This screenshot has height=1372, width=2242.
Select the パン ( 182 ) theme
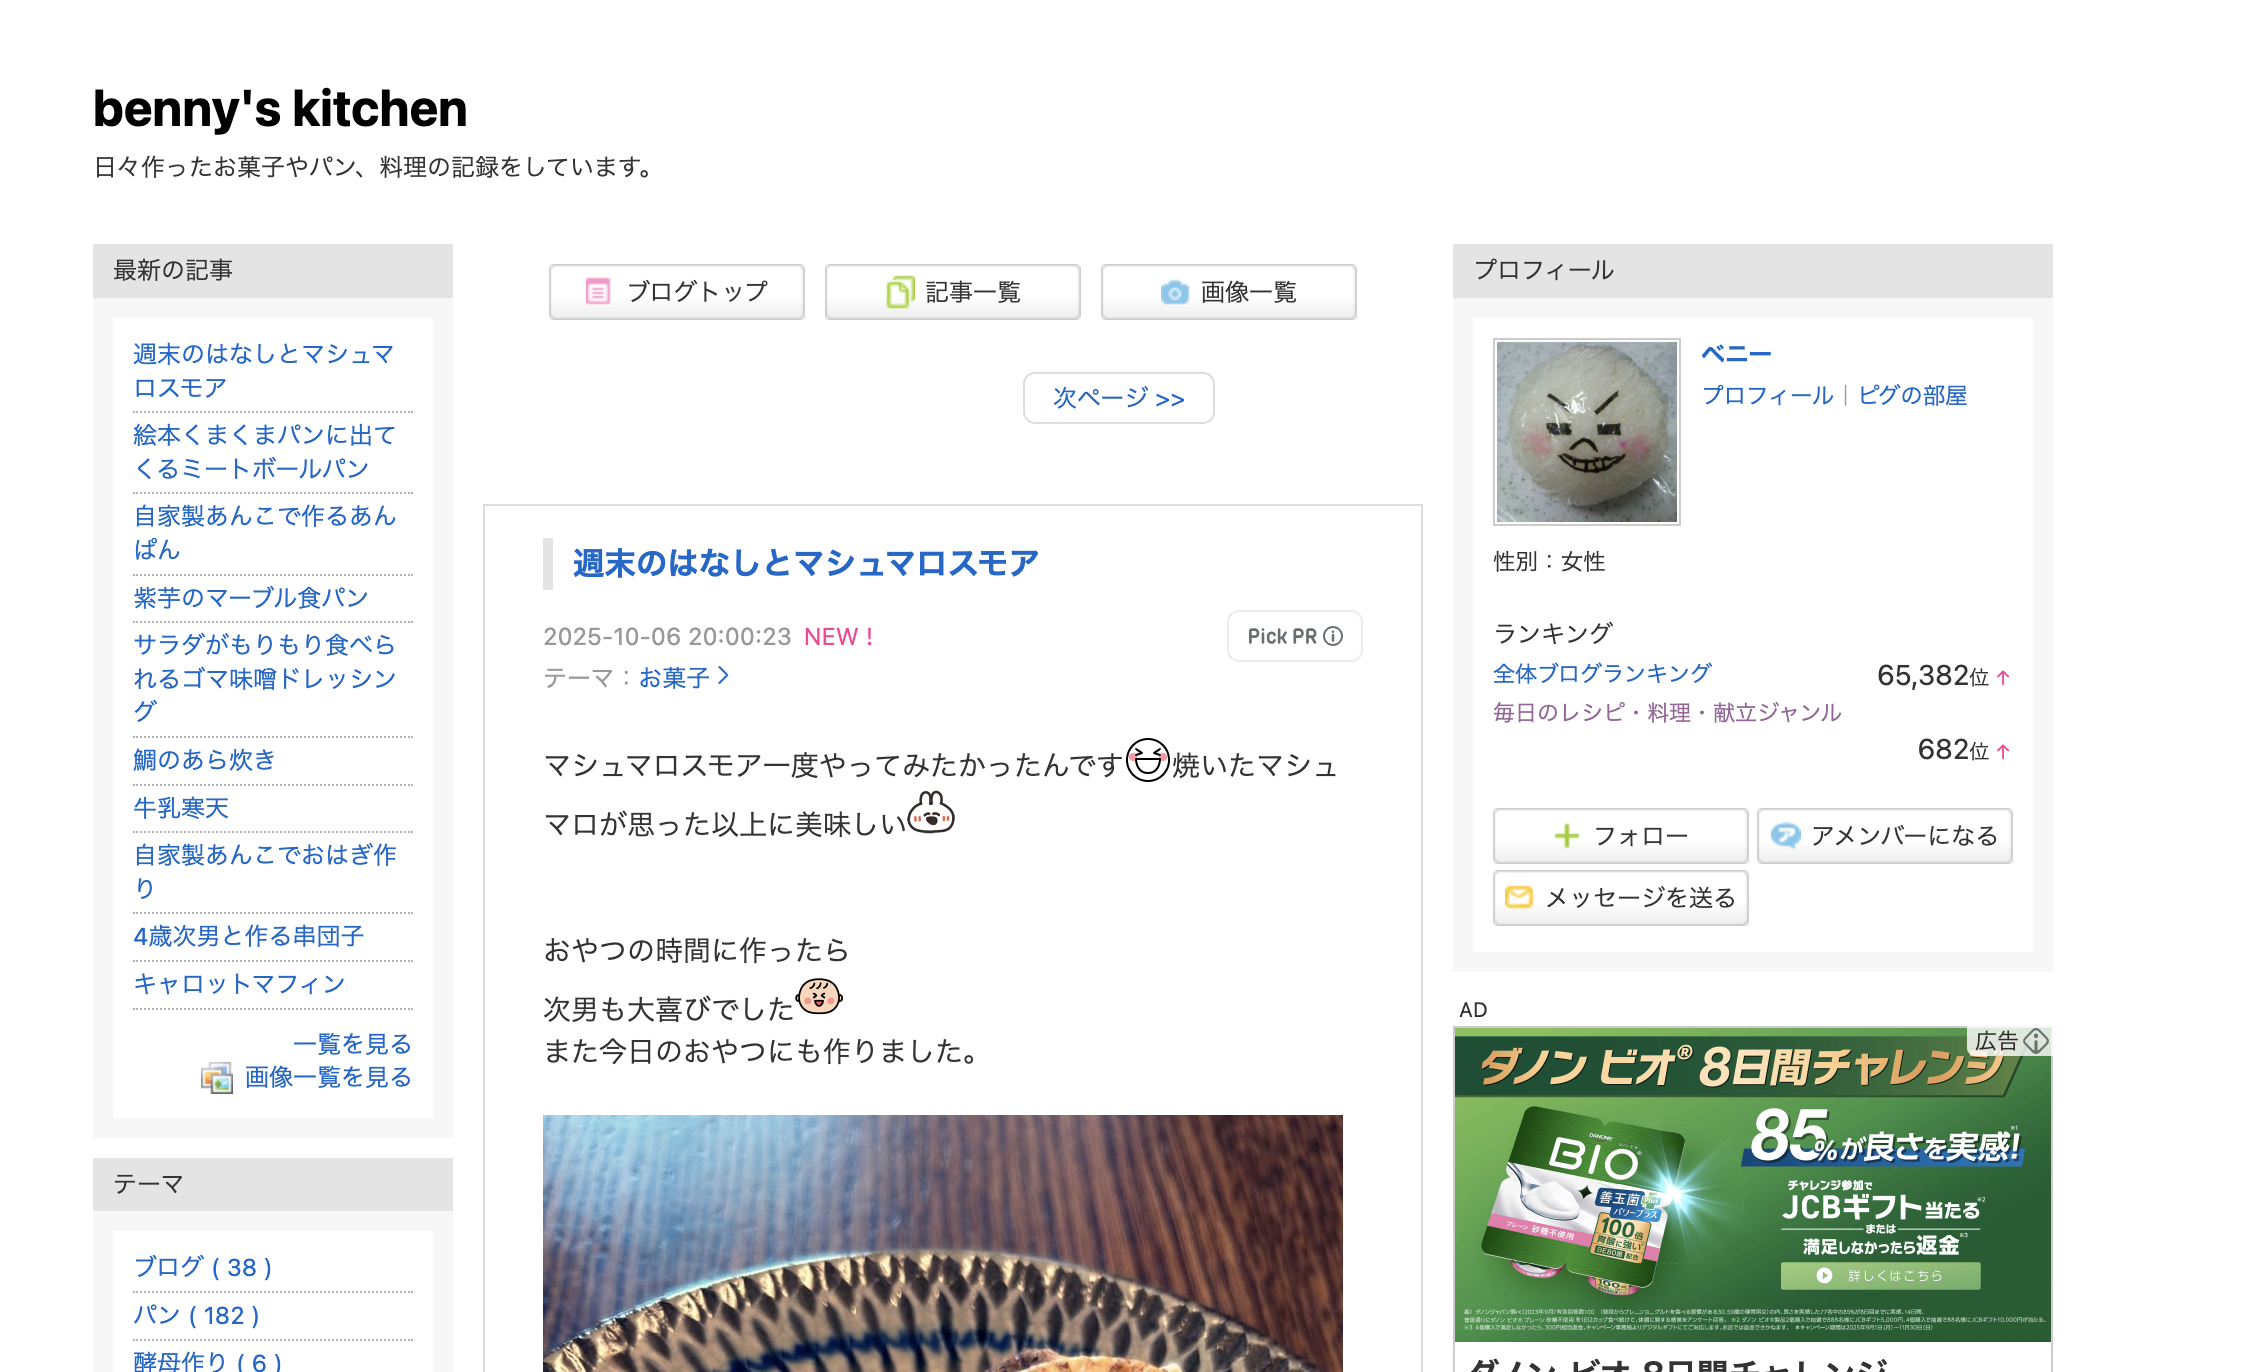(x=196, y=1315)
